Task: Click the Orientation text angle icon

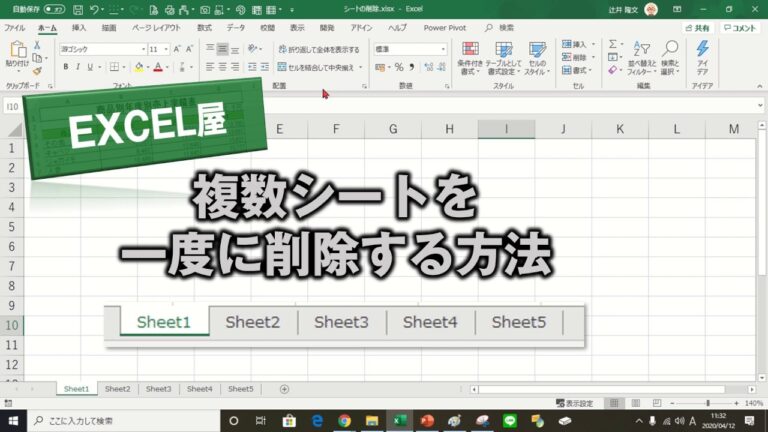Action: (252, 48)
